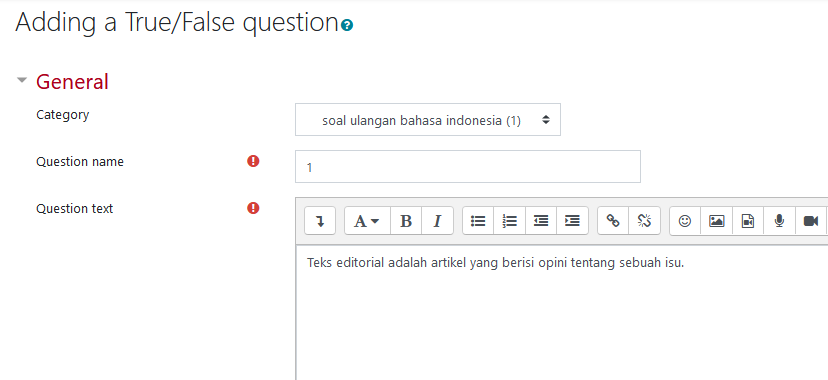828x380 pixels.
Task: Insert an image into question text
Action: (x=717, y=221)
